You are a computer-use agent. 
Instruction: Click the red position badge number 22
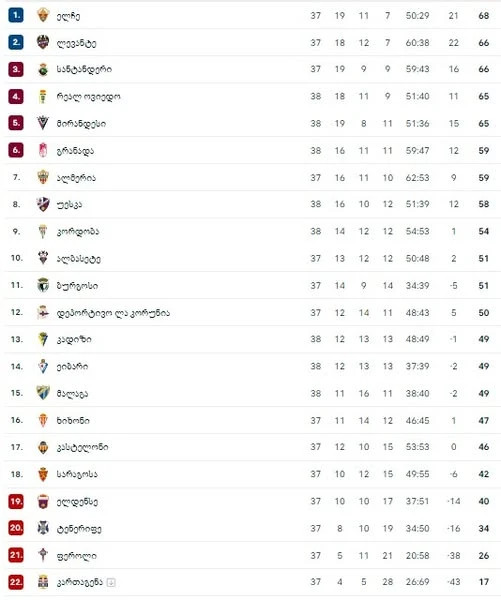[x=16, y=582]
